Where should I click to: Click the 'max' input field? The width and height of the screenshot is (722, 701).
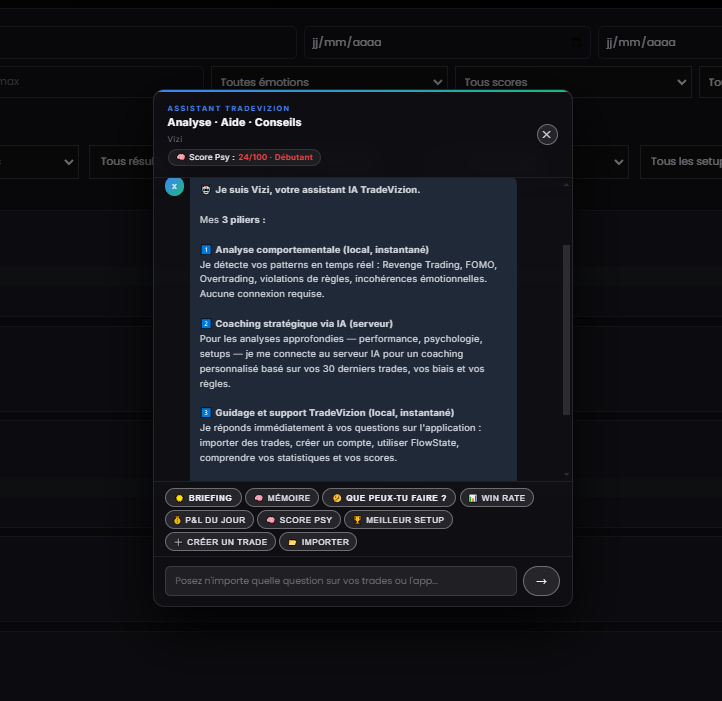coord(101,82)
